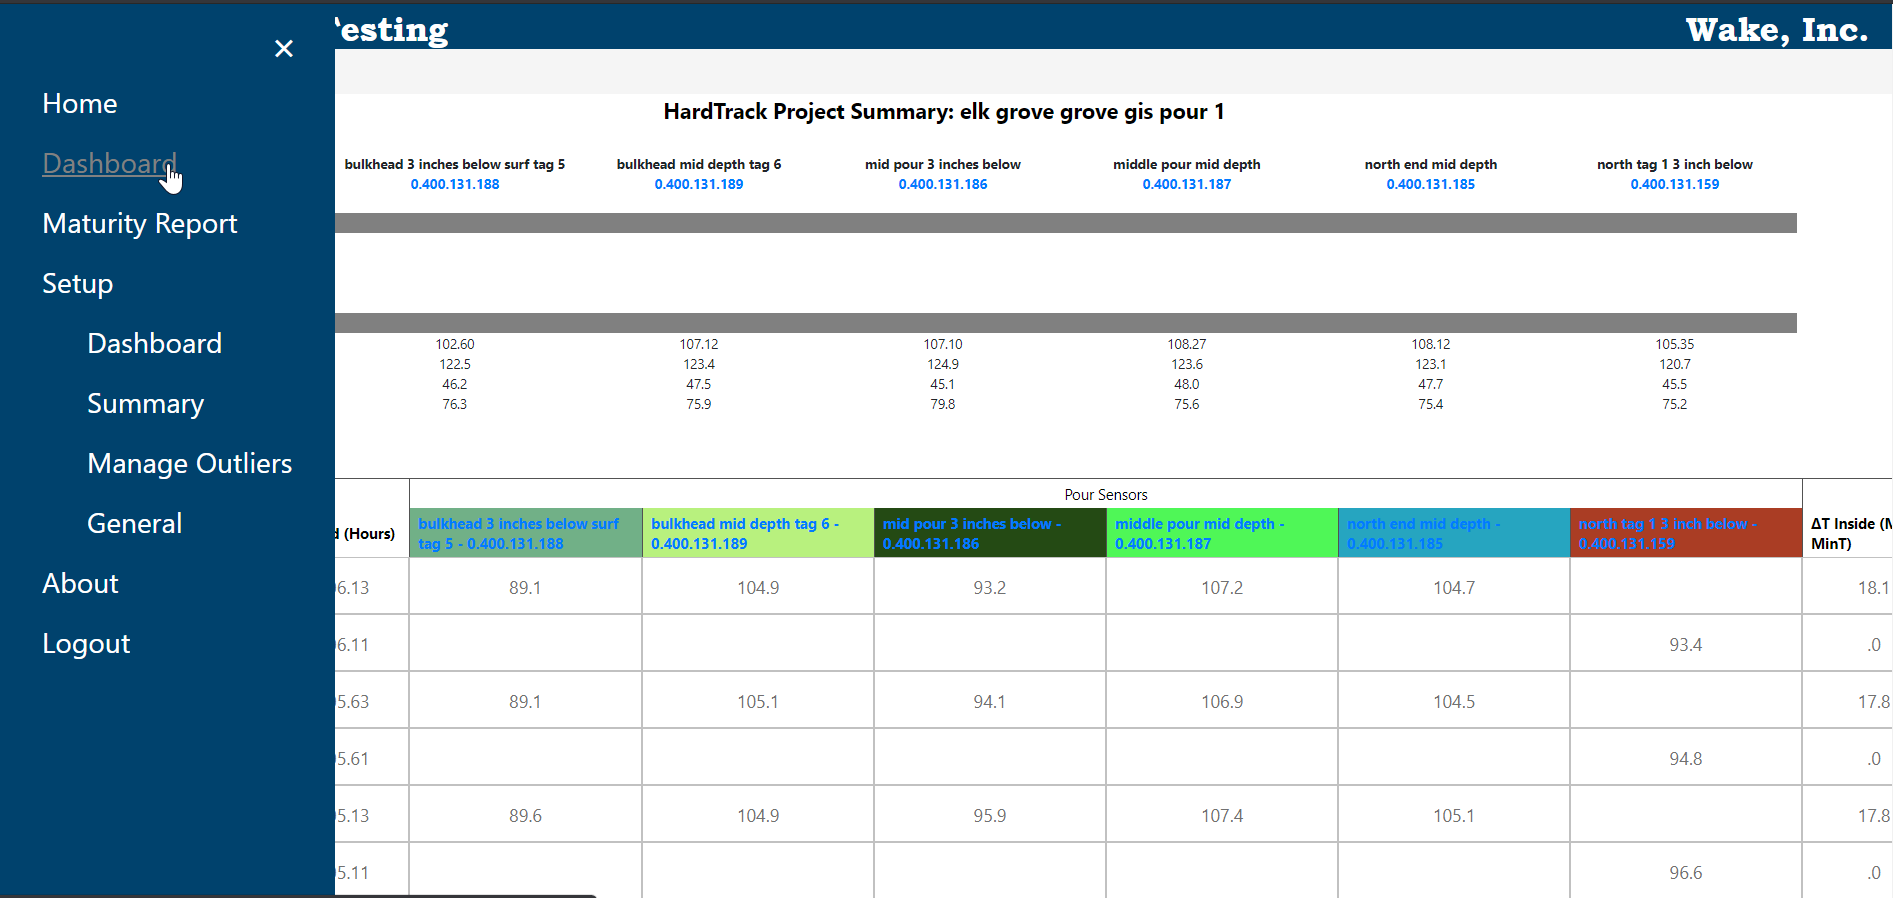Click table cell with value 93.4

pos(1686,645)
